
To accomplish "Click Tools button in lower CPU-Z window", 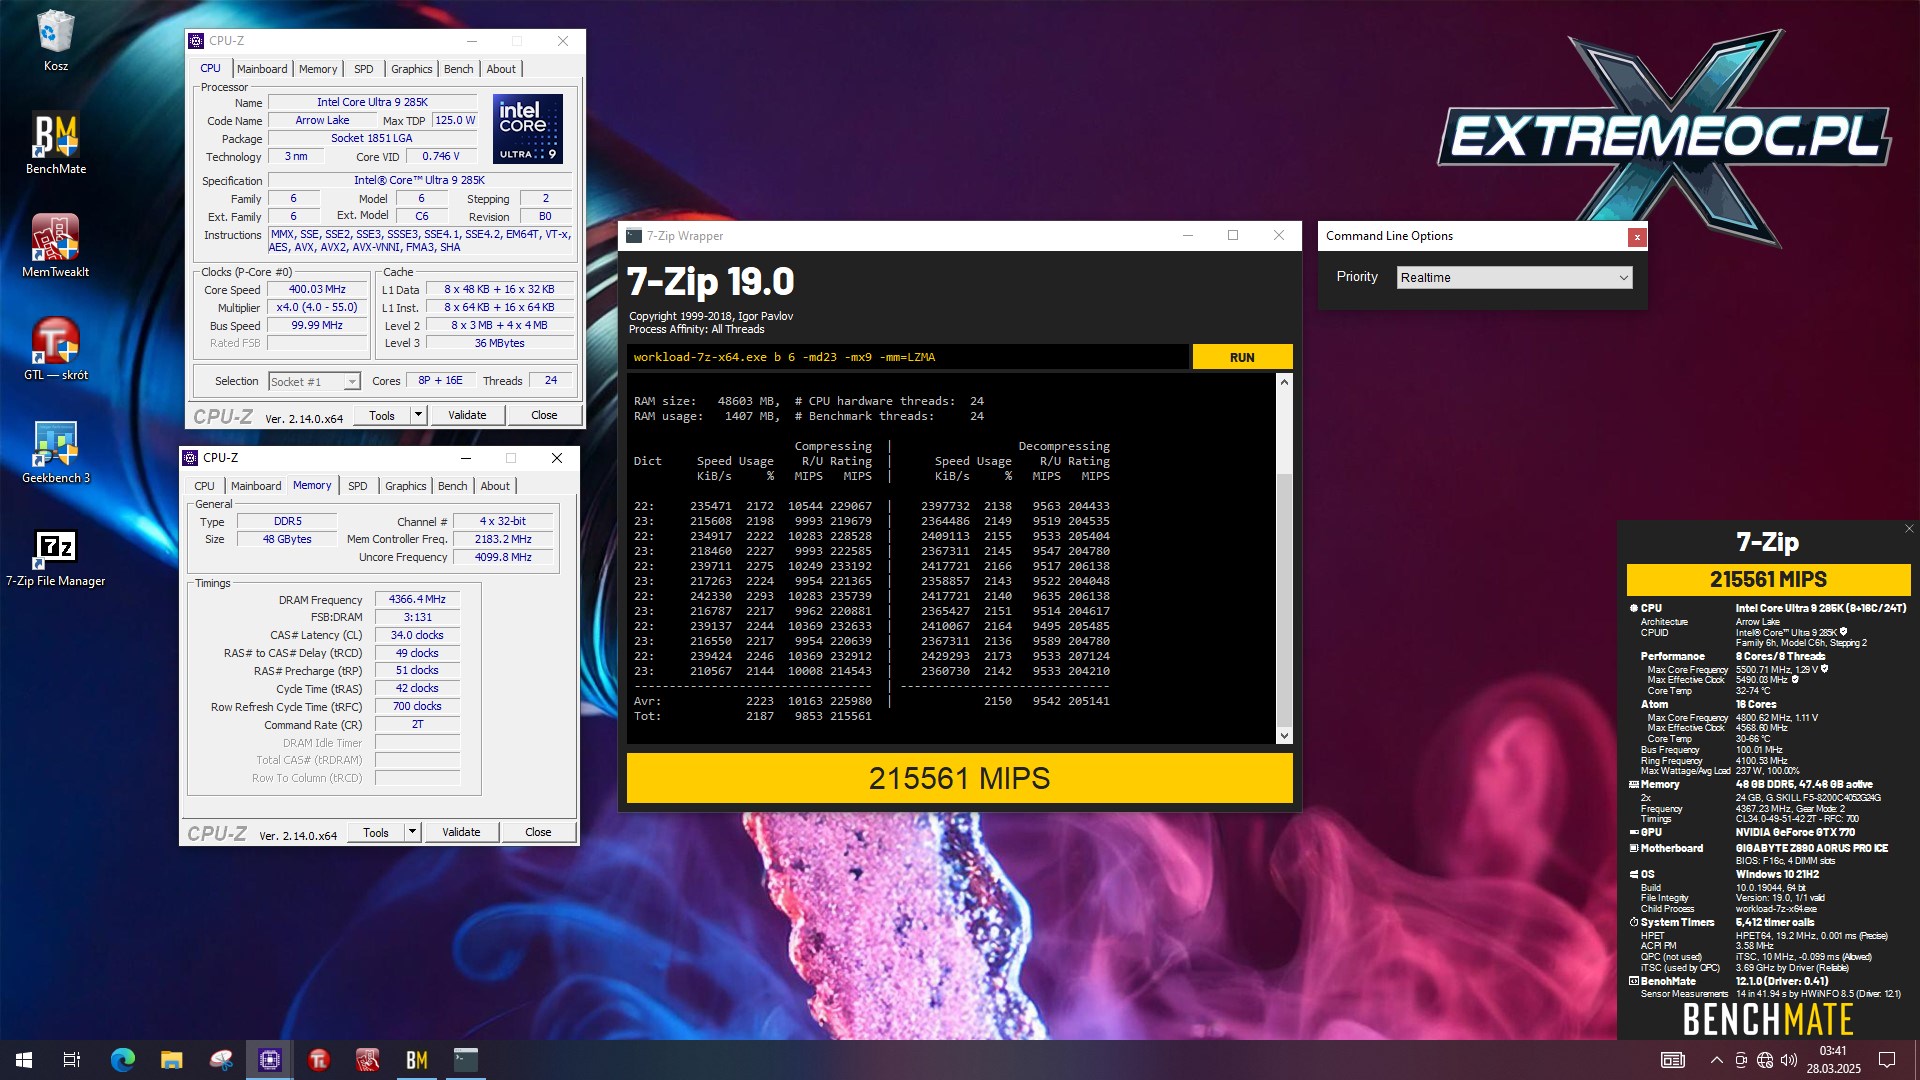I will pos(376,832).
